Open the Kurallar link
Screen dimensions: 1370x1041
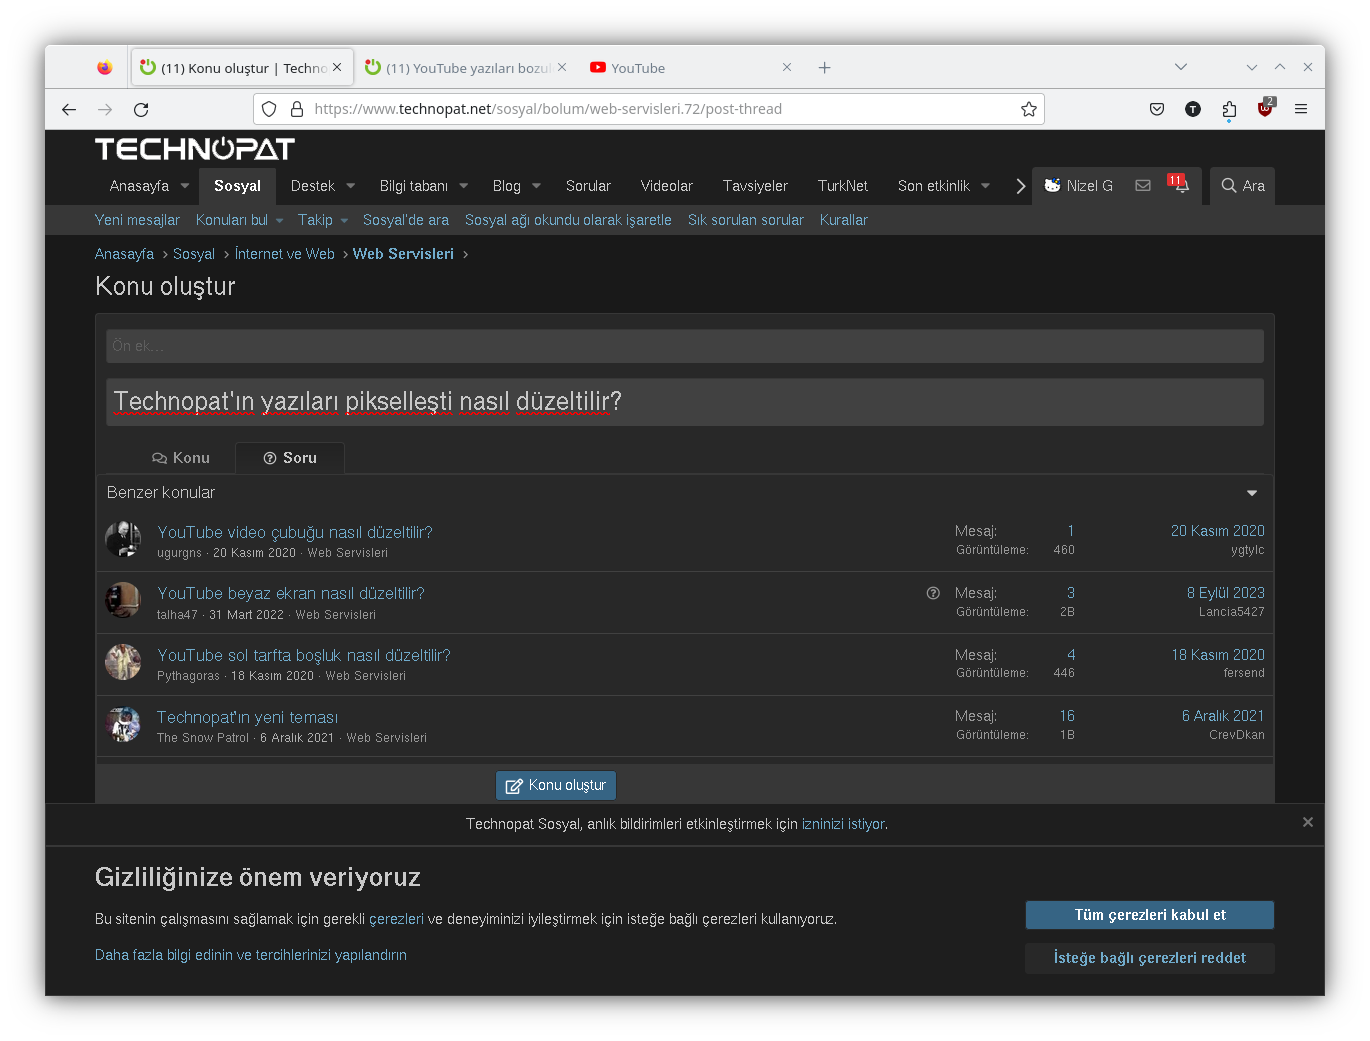click(844, 220)
